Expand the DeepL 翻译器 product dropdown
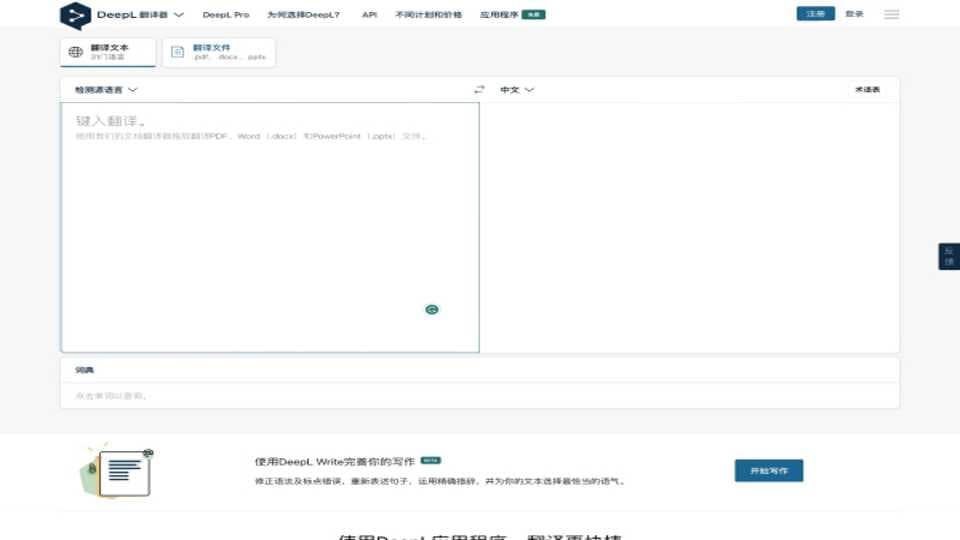This screenshot has width=960, height=540. [x=140, y=15]
